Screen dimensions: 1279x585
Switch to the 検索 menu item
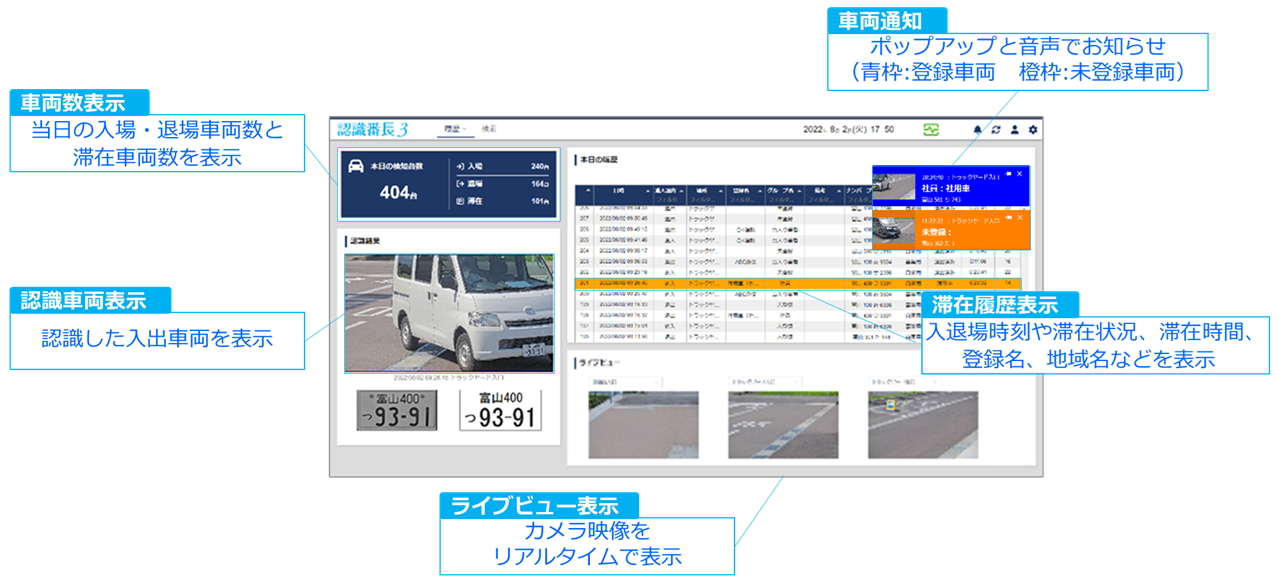pos(491,128)
